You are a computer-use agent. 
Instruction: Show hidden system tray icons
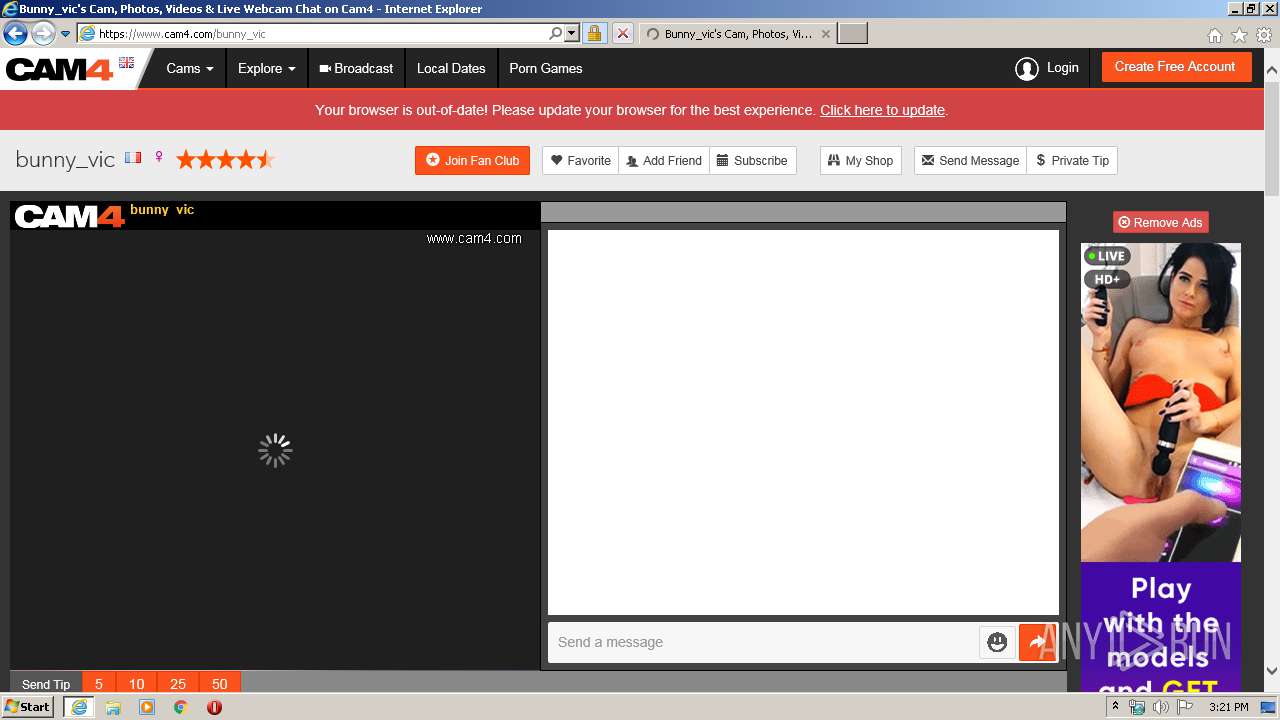[x=1115, y=707]
